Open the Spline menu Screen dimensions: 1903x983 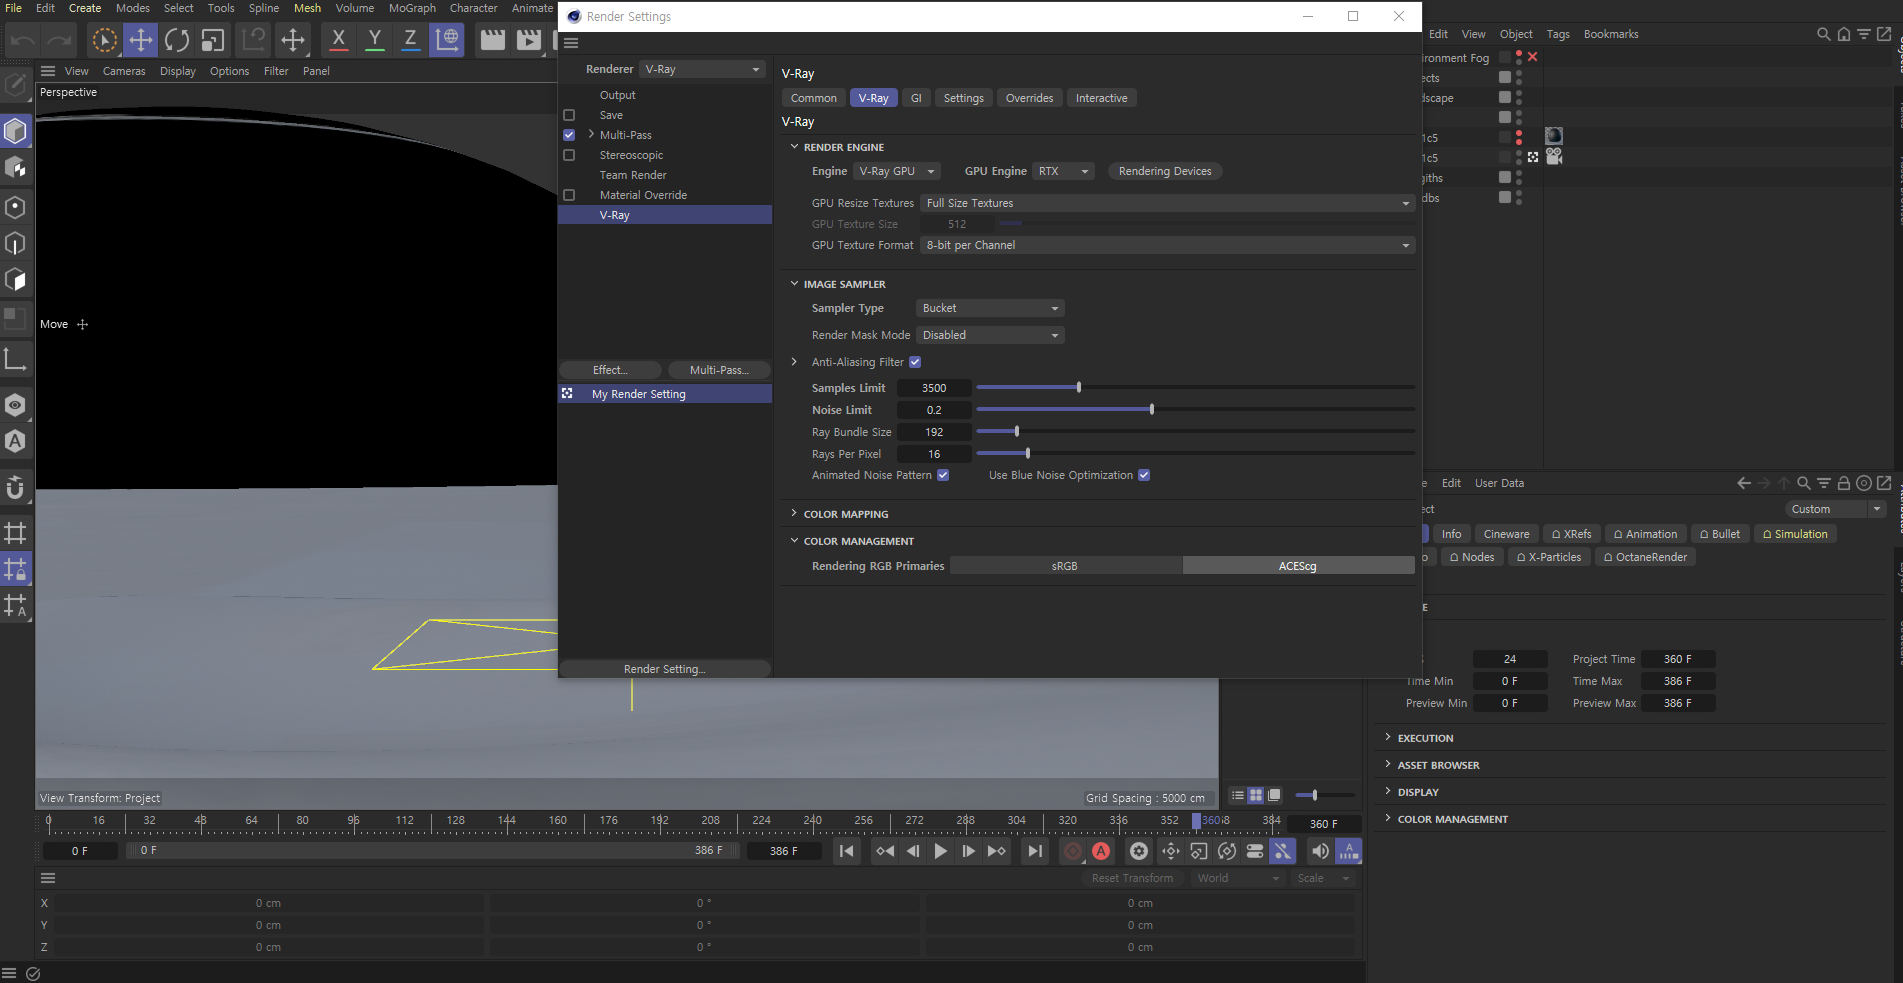pos(264,8)
